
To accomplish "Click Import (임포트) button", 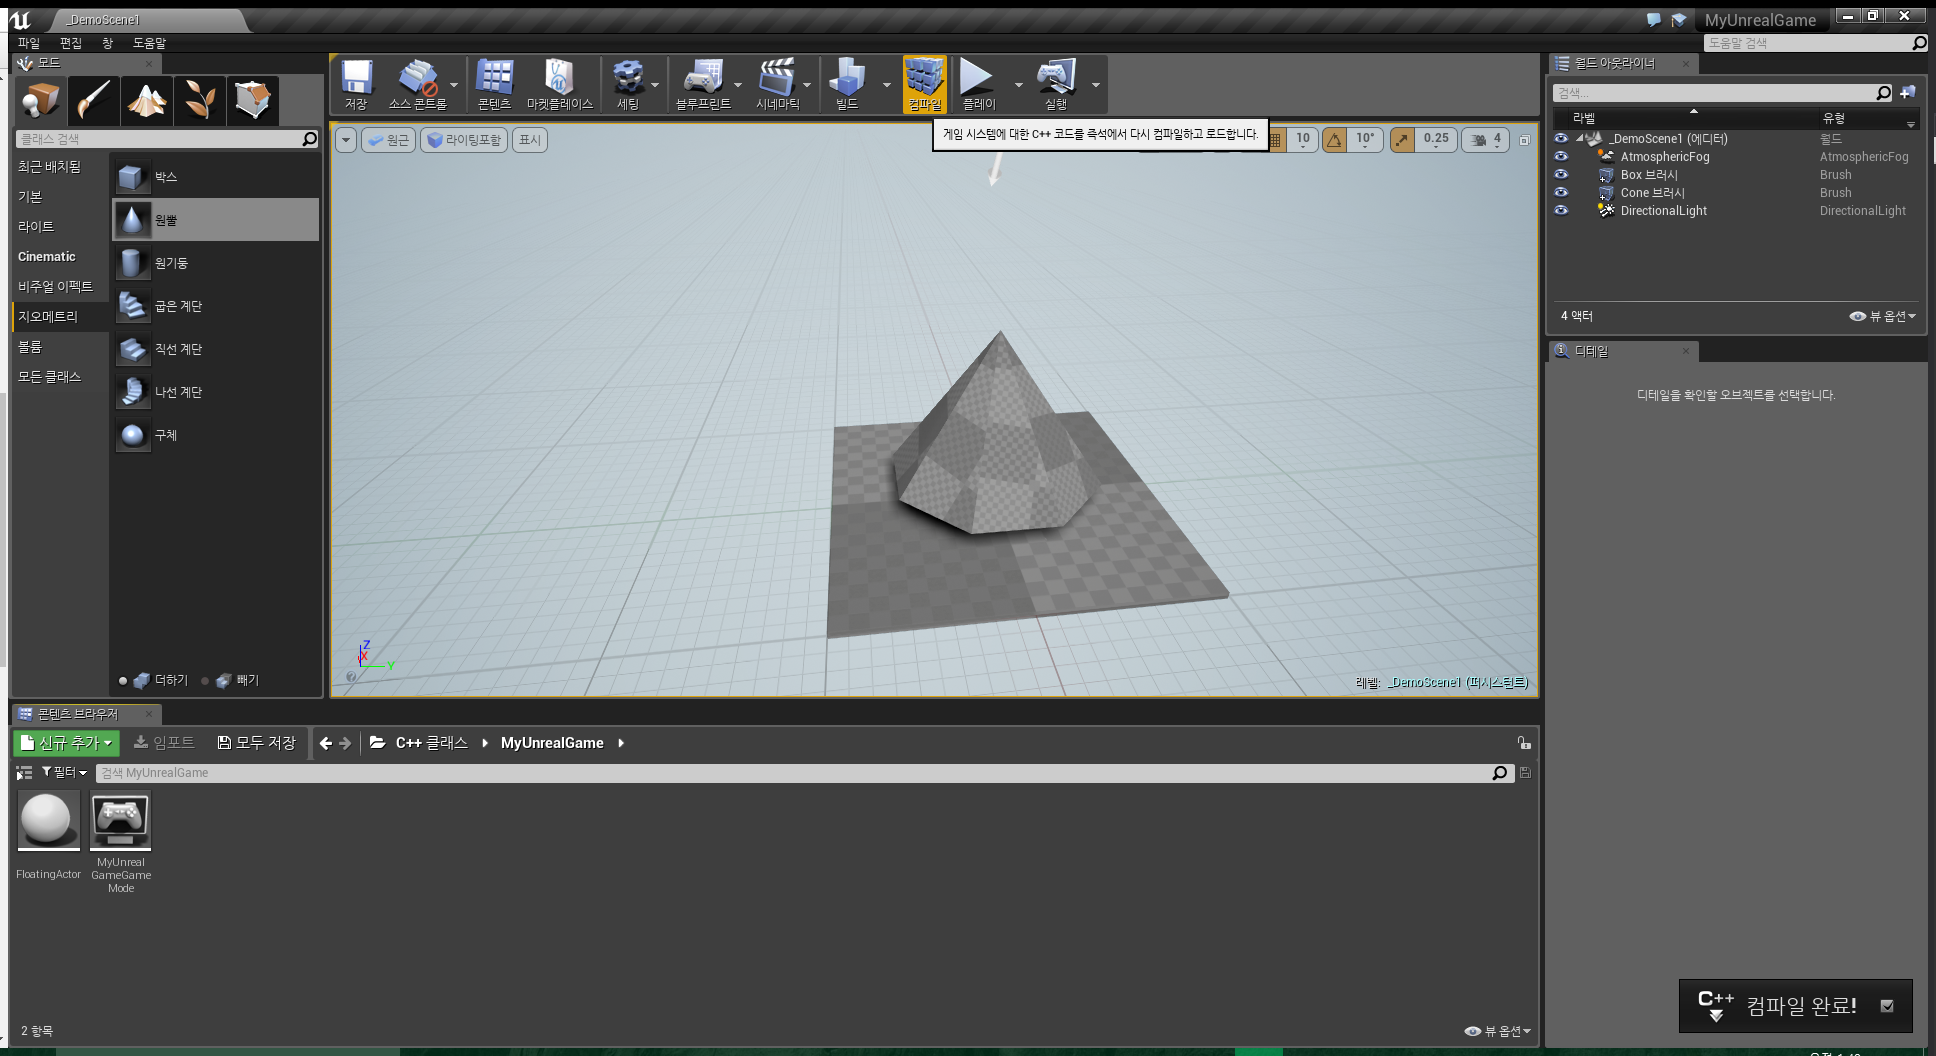I will click(164, 742).
